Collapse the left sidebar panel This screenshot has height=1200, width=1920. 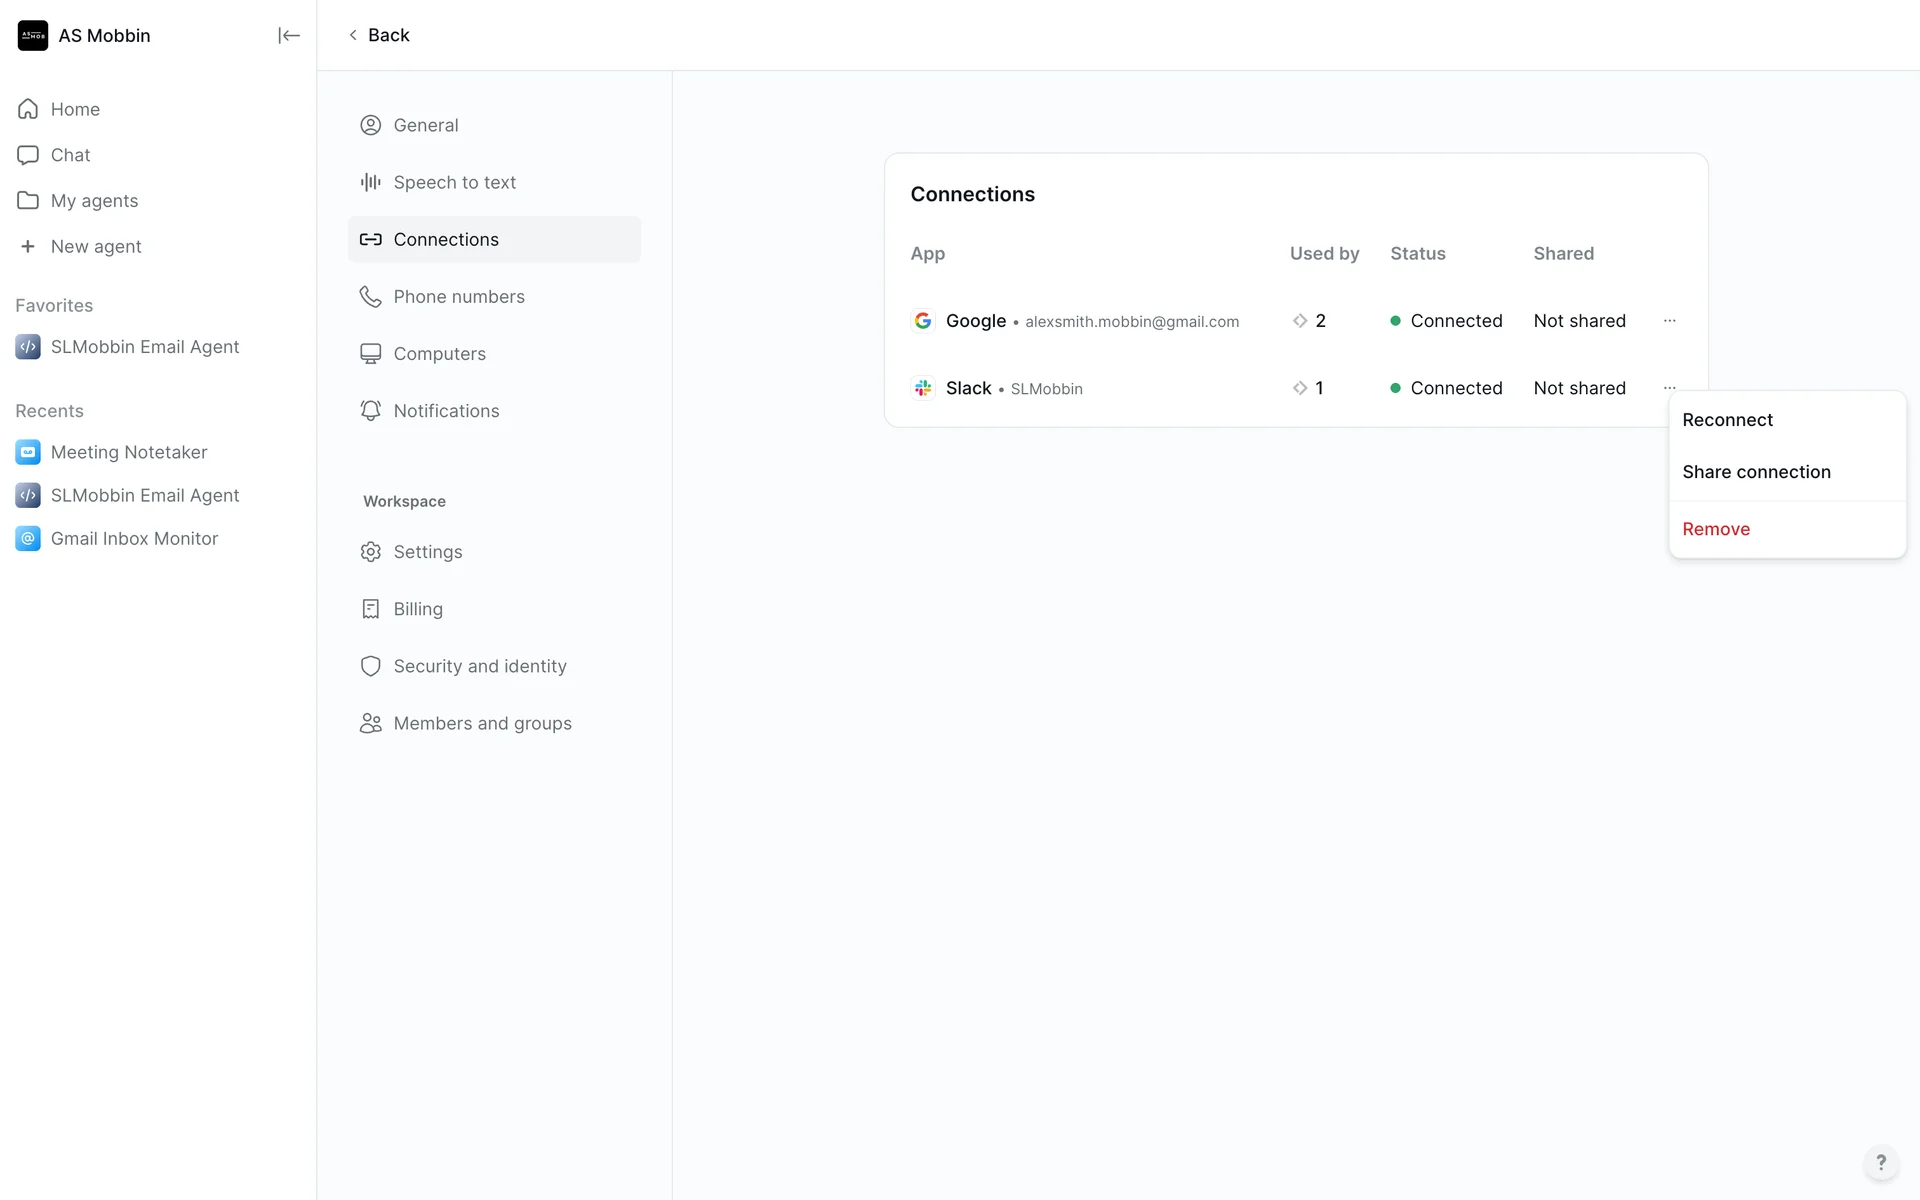pyautogui.click(x=288, y=36)
